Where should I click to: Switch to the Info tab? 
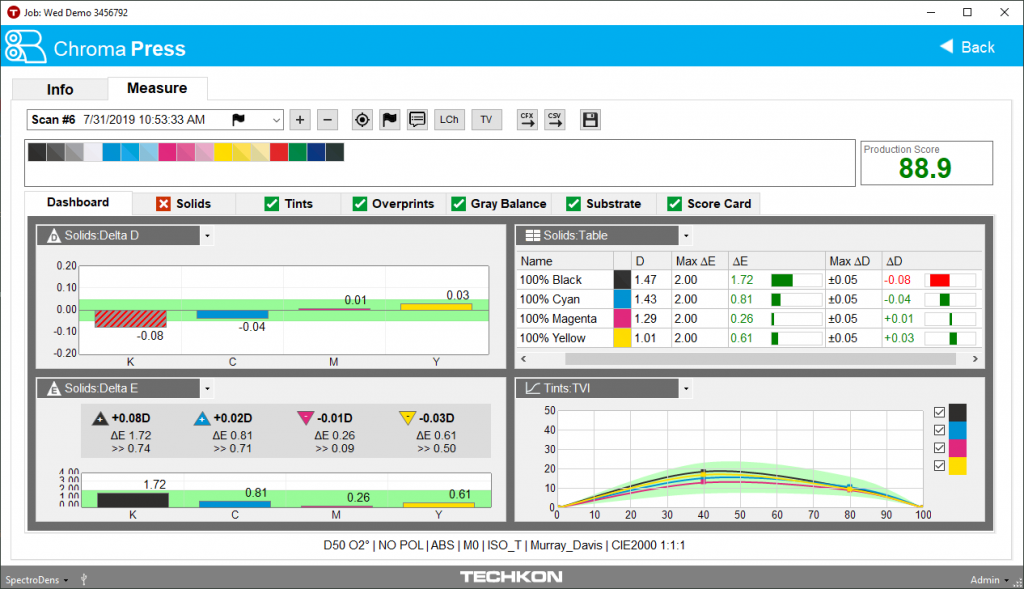point(60,89)
